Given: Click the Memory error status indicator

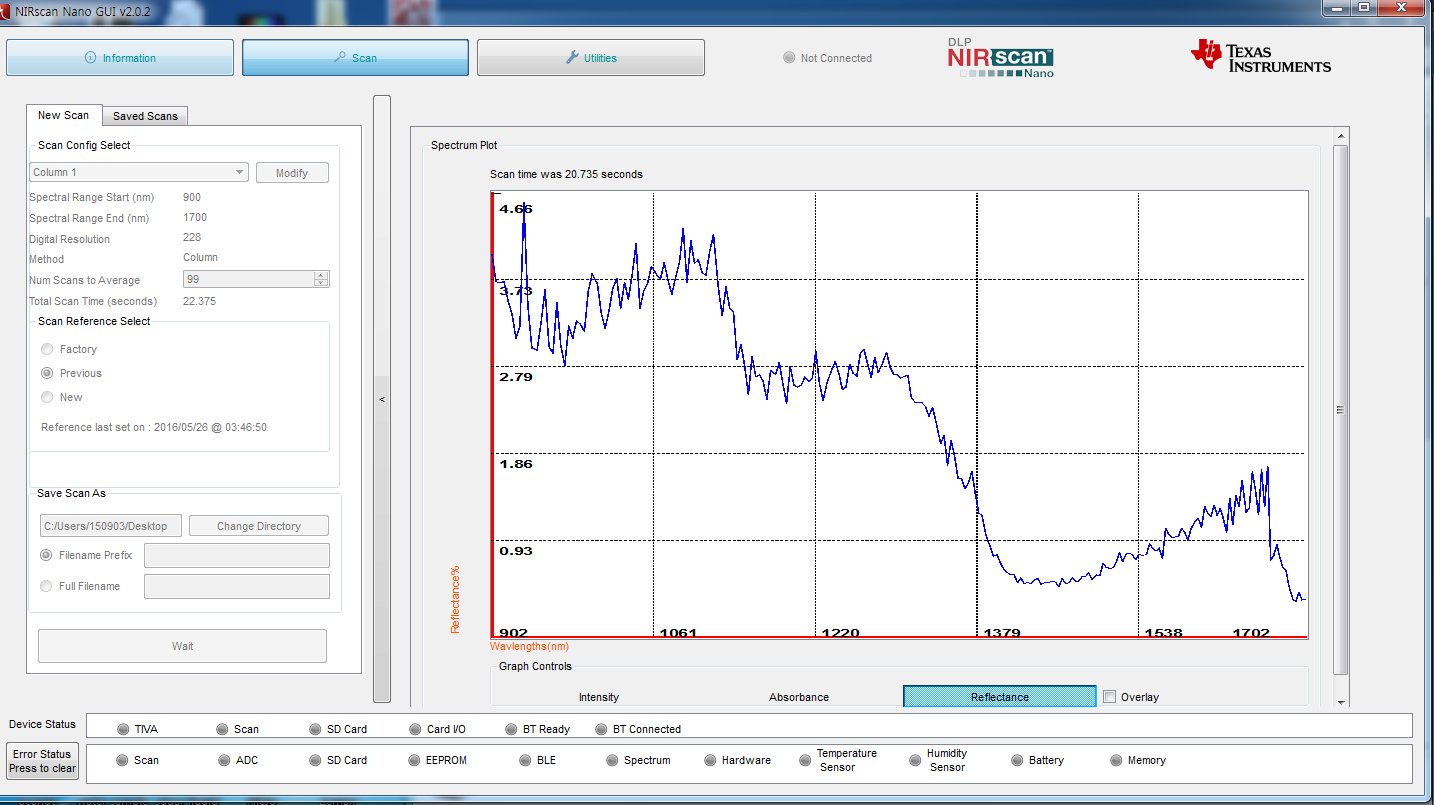Looking at the screenshot, I should pyautogui.click(x=1117, y=760).
